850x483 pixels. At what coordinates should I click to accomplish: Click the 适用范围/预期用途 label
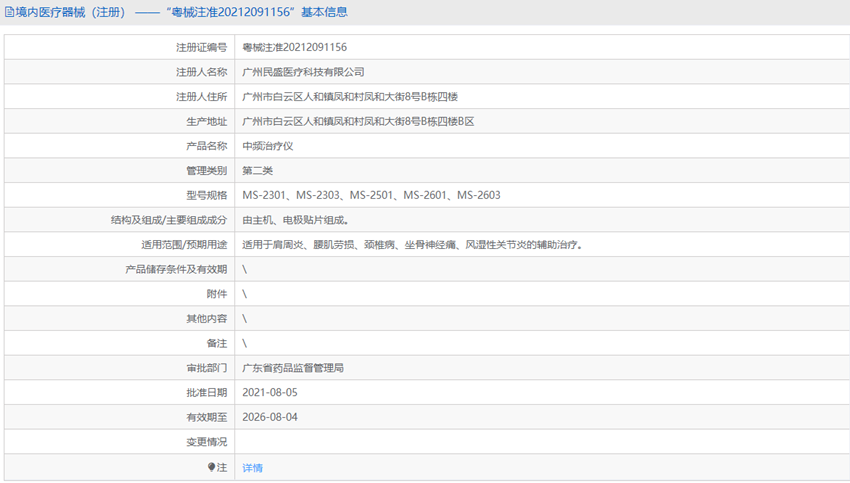tap(184, 244)
